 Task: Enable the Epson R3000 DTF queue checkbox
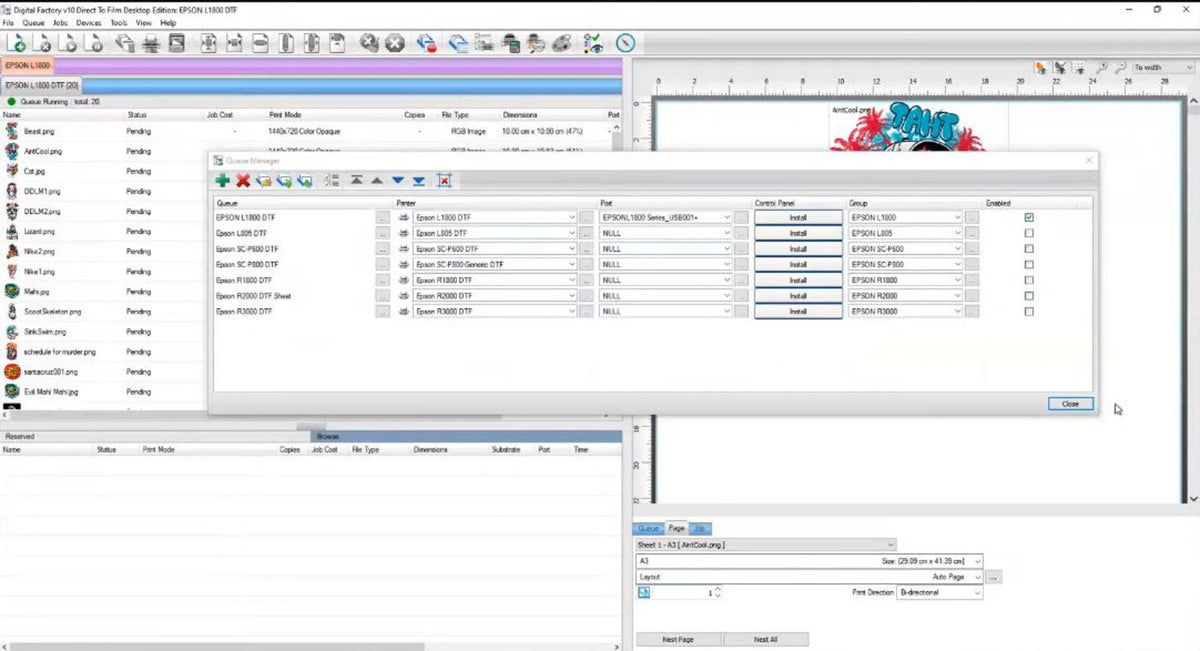[1029, 312]
